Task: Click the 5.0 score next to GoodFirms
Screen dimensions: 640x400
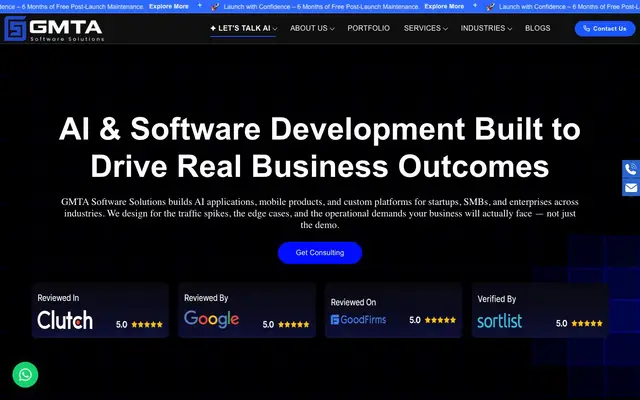Action: click(x=415, y=320)
